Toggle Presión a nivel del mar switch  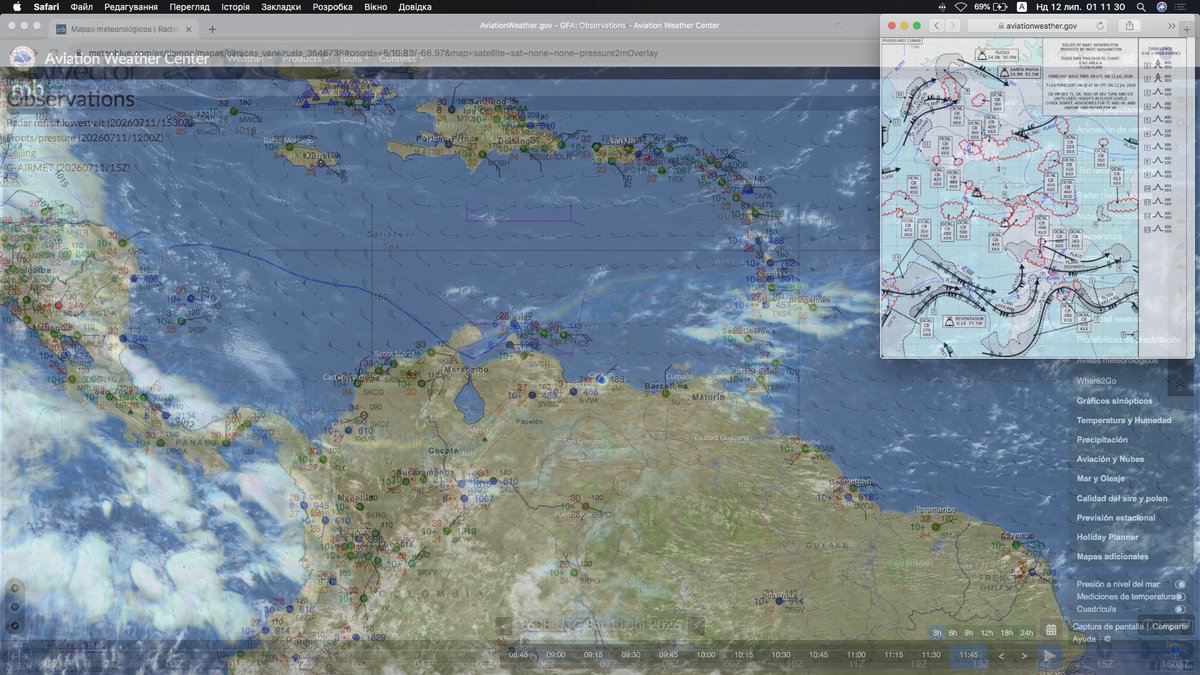coord(1181,584)
